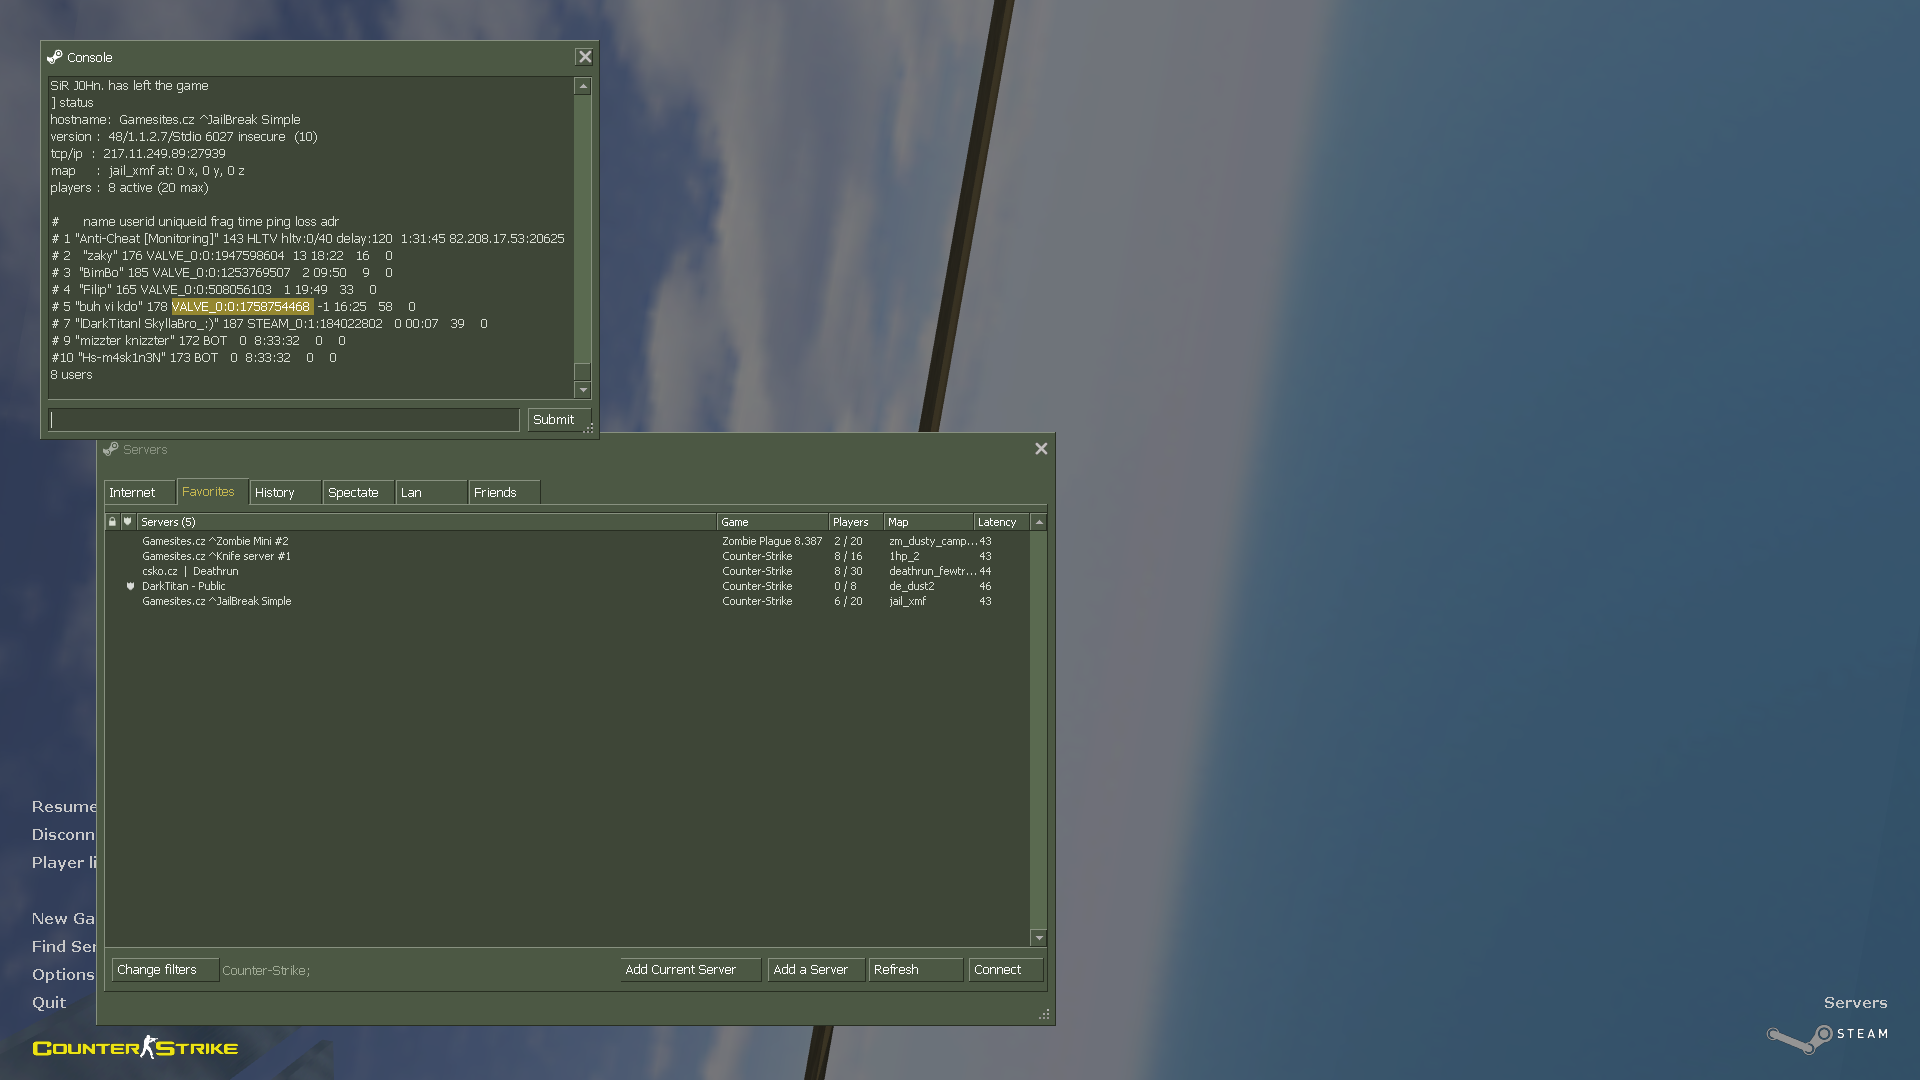Click the tcp/ip 217.11.249.89:27939 console line

pos(138,154)
